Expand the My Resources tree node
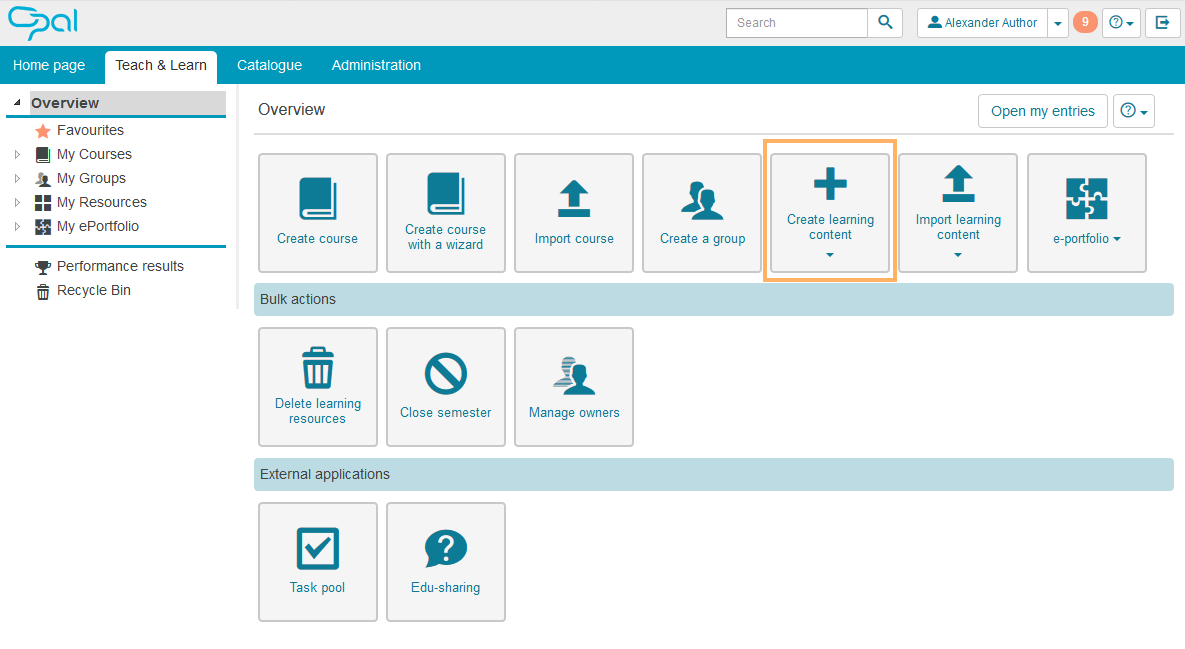Image resolution: width=1185 pixels, height=649 pixels. (x=17, y=202)
